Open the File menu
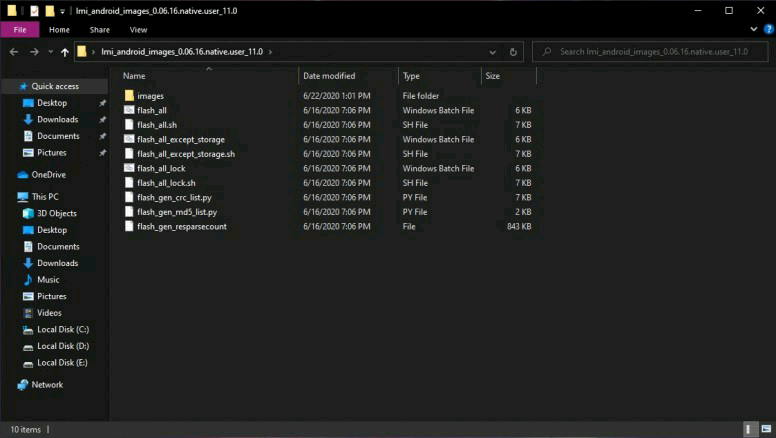Viewport: 776px width, 438px height. click(20, 30)
